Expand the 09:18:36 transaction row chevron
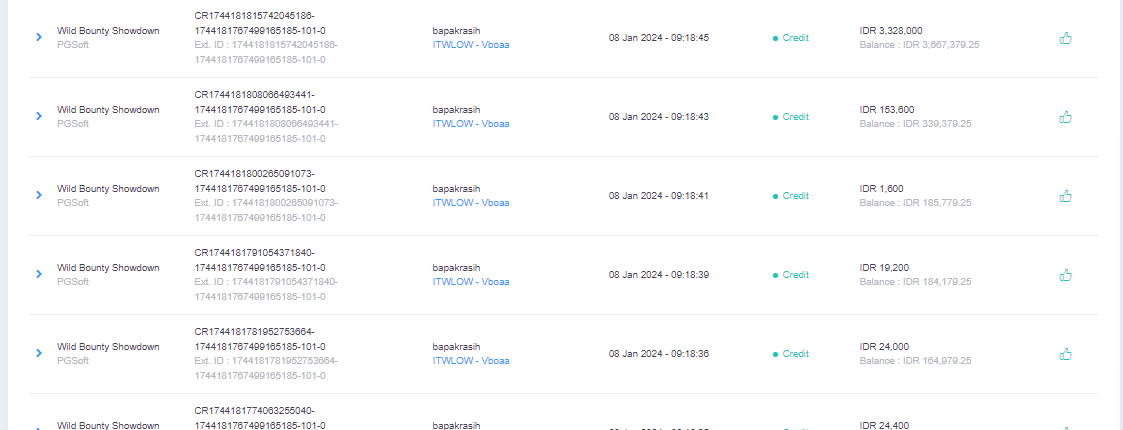This screenshot has width=1123, height=430. (39, 353)
